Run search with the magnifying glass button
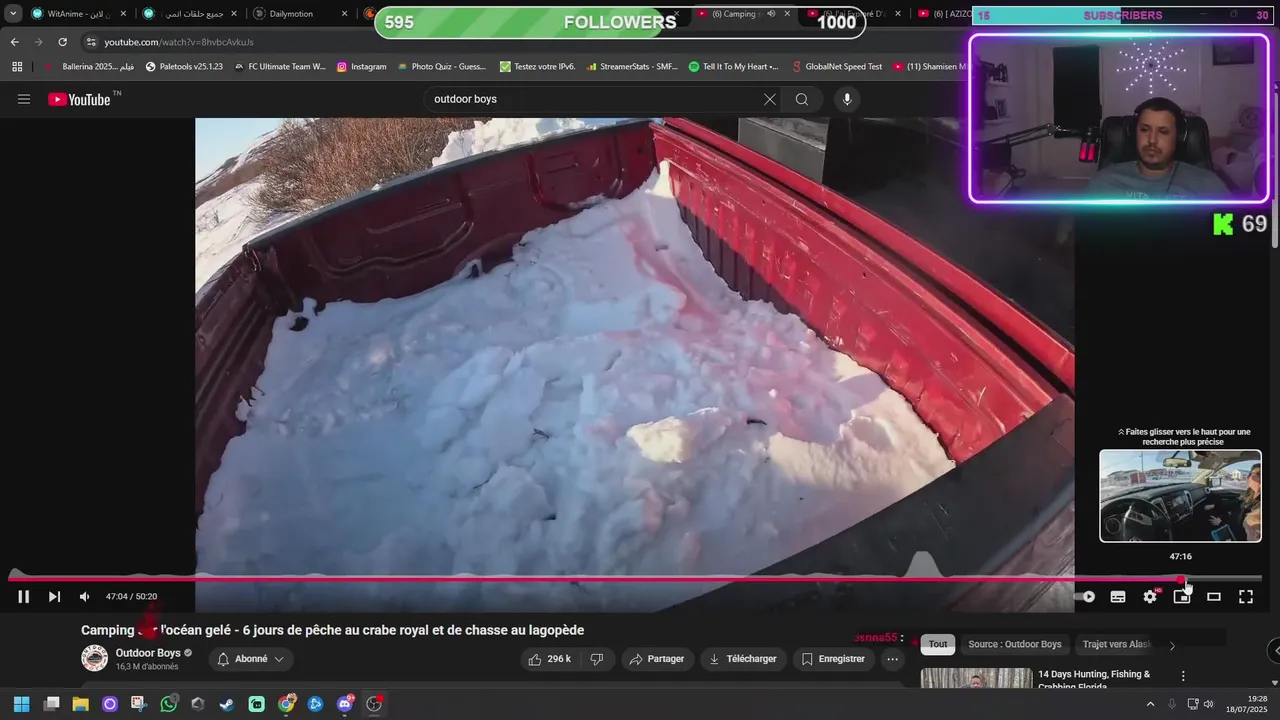Image resolution: width=1280 pixels, height=720 pixels. (x=802, y=99)
